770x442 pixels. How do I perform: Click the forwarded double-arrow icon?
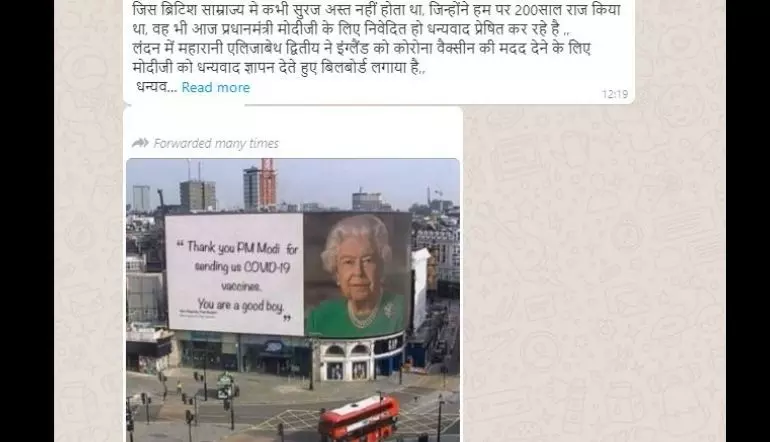140,143
